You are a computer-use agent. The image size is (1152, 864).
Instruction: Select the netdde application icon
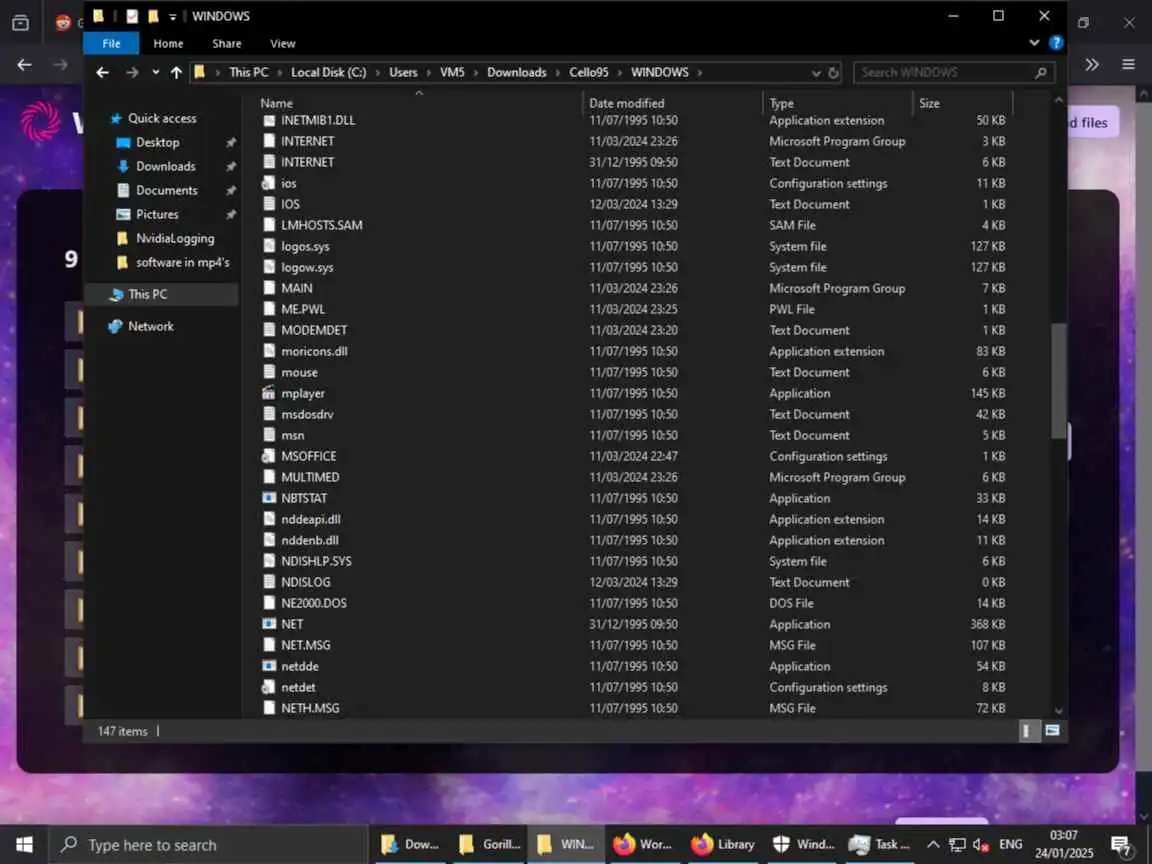click(x=269, y=666)
